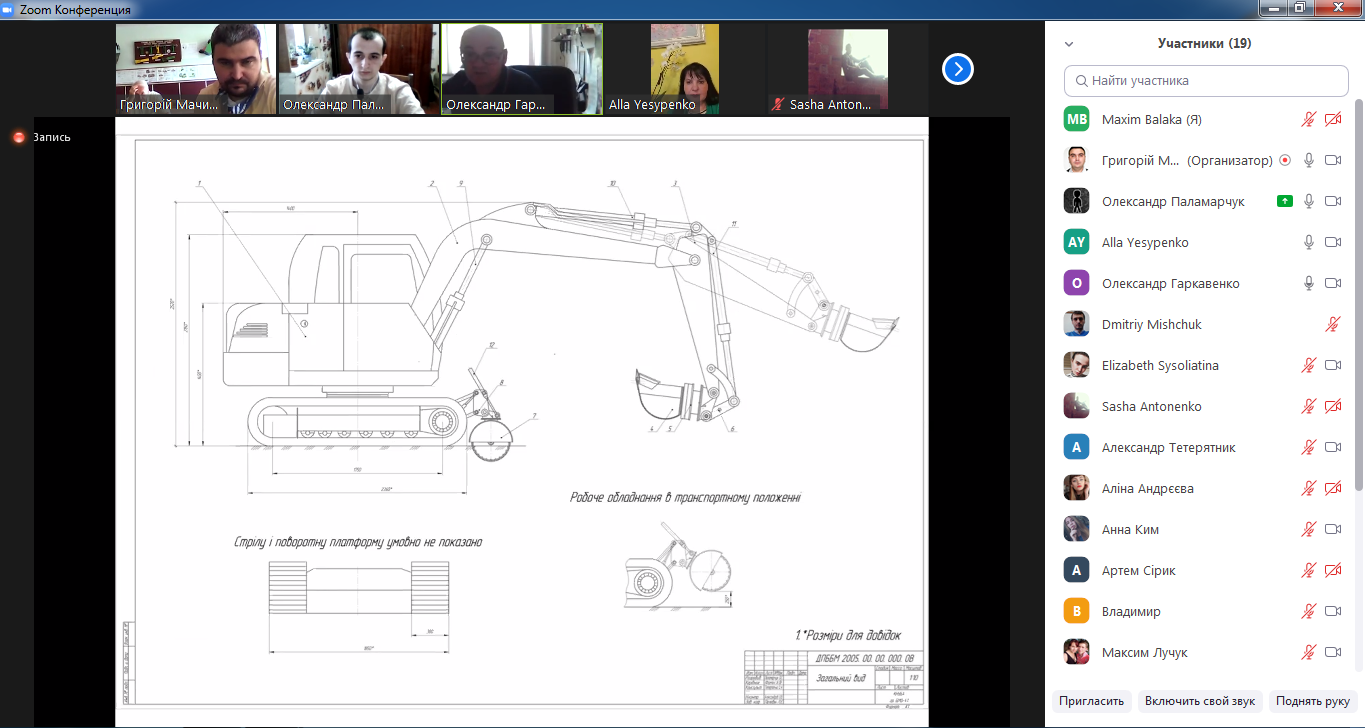The height and width of the screenshot is (728, 1365).
Task: Click Максим Лучук's camera icon
Action: pos(1333,652)
